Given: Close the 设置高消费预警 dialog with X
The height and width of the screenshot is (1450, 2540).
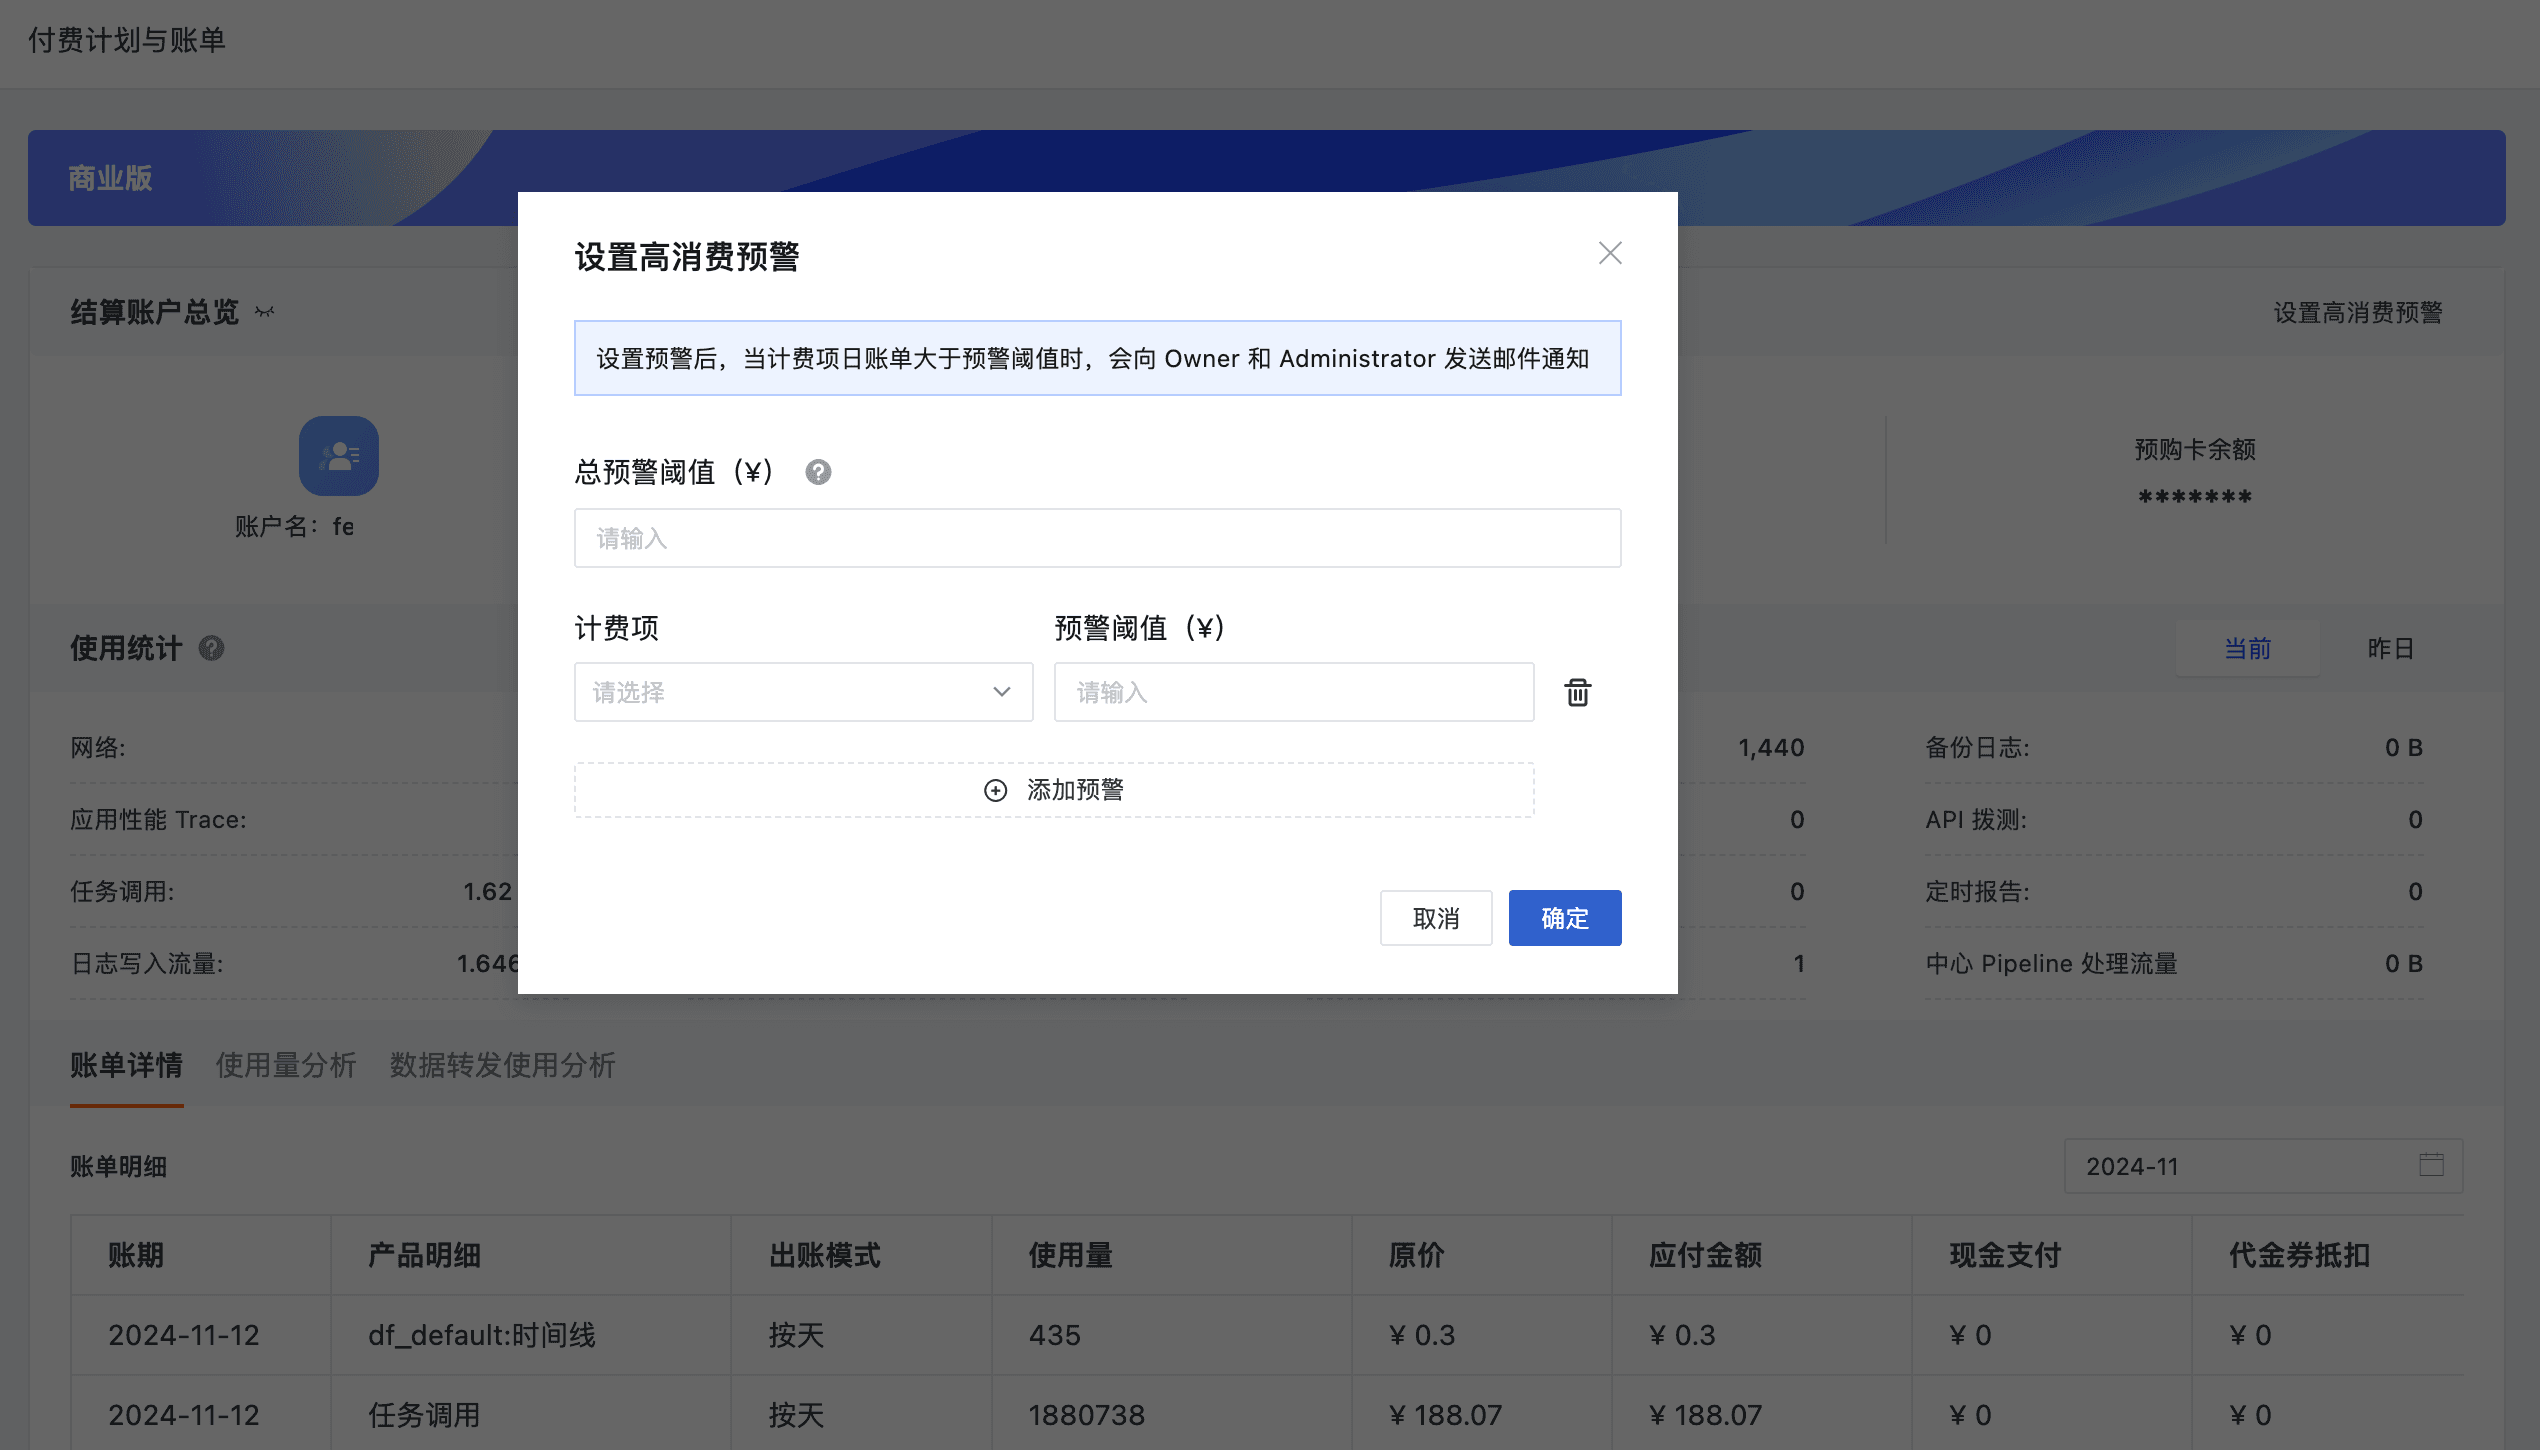Looking at the screenshot, I should 1609,253.
